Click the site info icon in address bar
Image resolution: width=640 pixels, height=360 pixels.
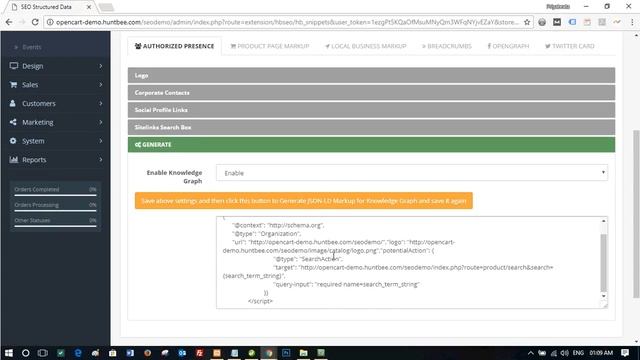(50, 22)
